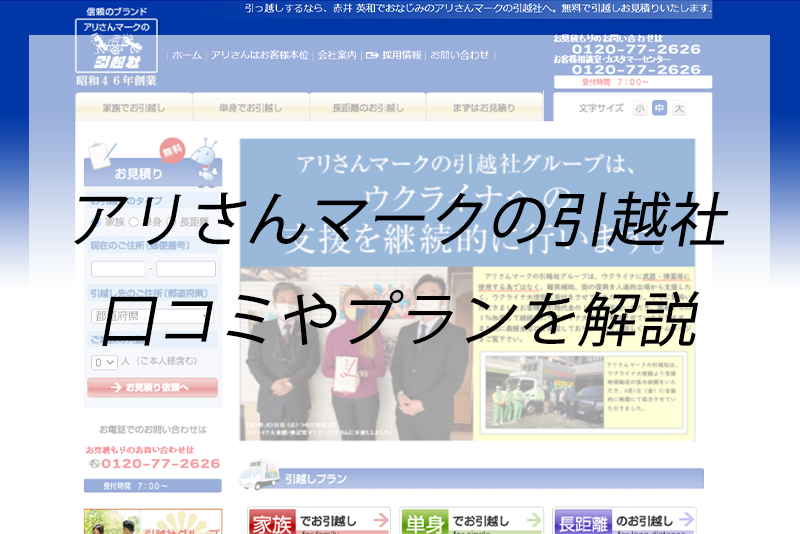This screenshot has height=534, width=800.
Task: Set text size to 大
Action: coord(679,108)
